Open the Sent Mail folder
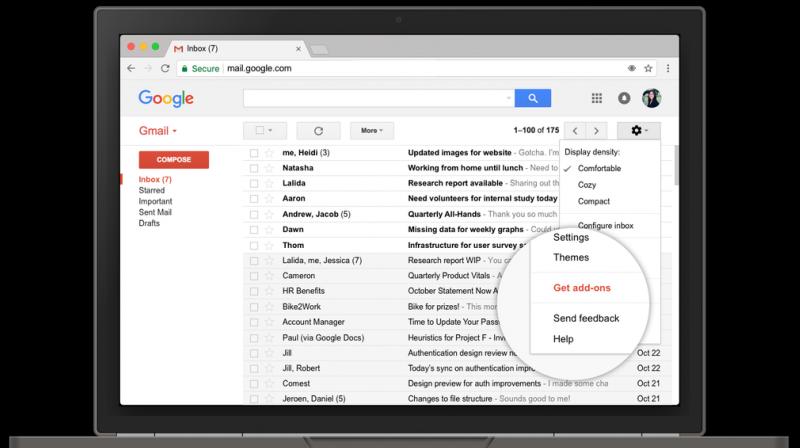Screen dimensions: 800x448 (155, 212)
